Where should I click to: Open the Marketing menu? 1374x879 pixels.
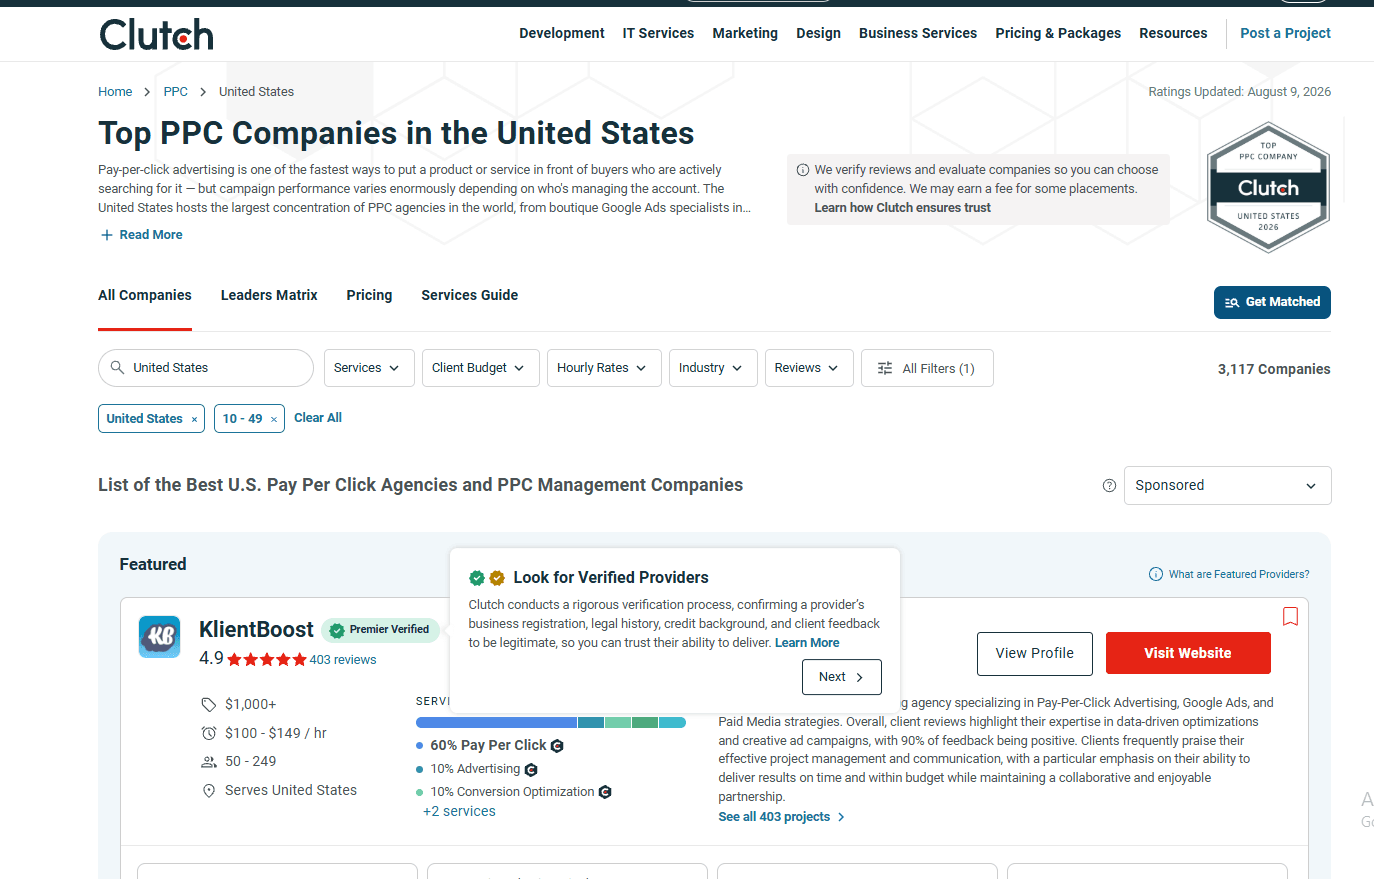[x=745, y=33]
